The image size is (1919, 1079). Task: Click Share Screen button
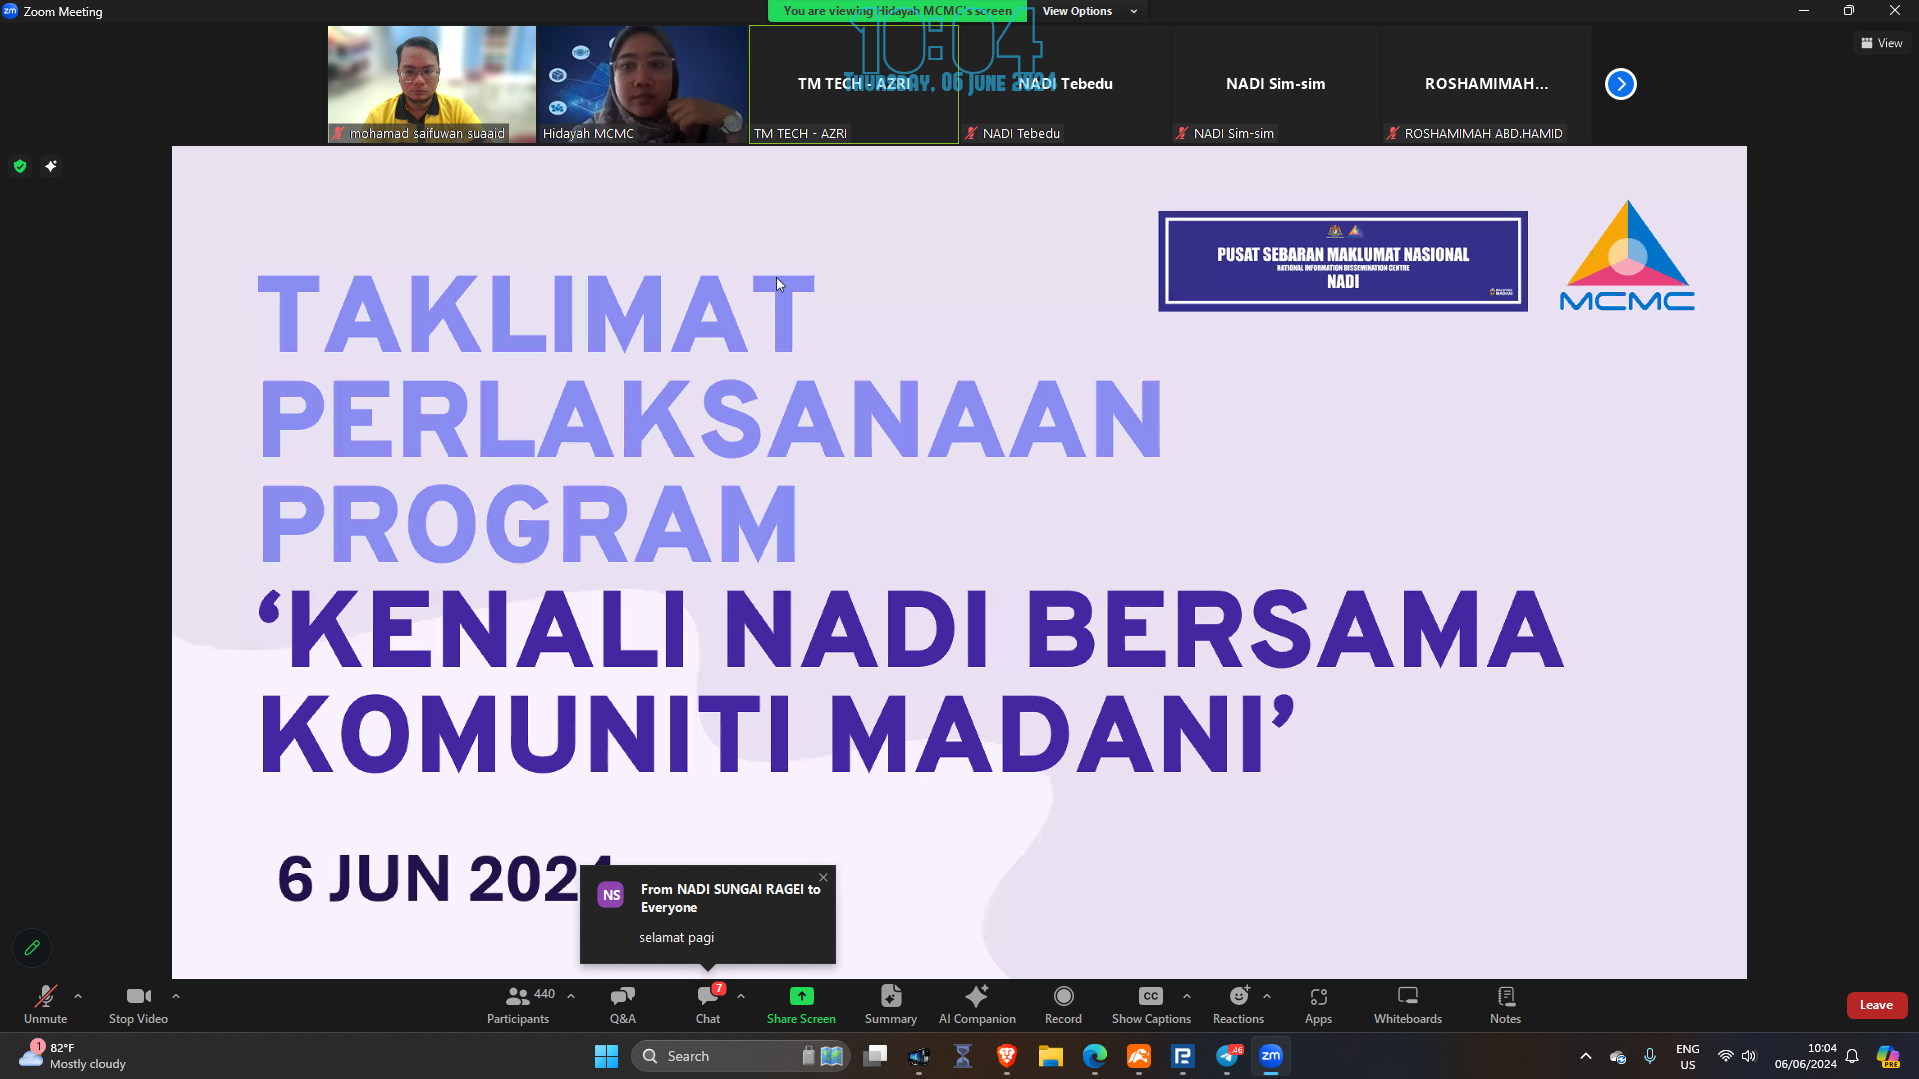point(801,1004)
